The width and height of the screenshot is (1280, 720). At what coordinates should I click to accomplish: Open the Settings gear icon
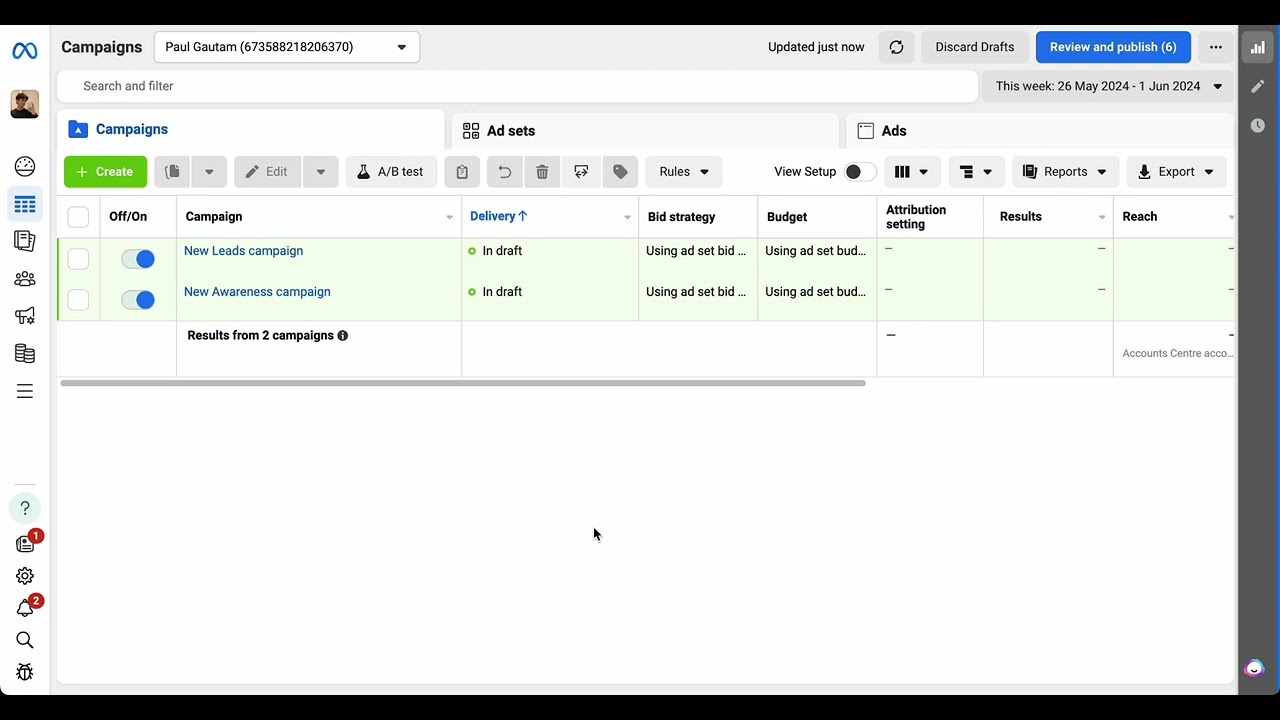(25, 576)
